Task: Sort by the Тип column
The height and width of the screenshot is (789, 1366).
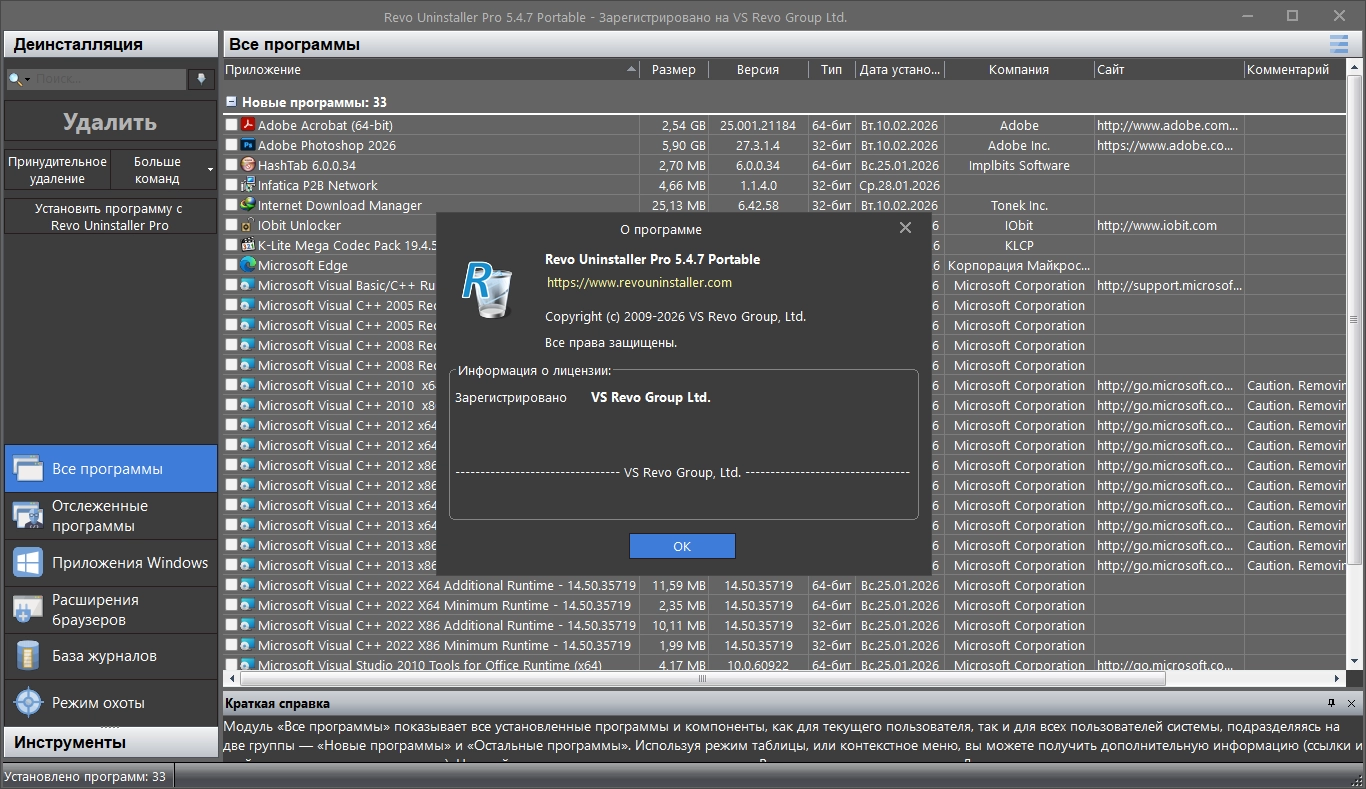Action: [832, 69]
